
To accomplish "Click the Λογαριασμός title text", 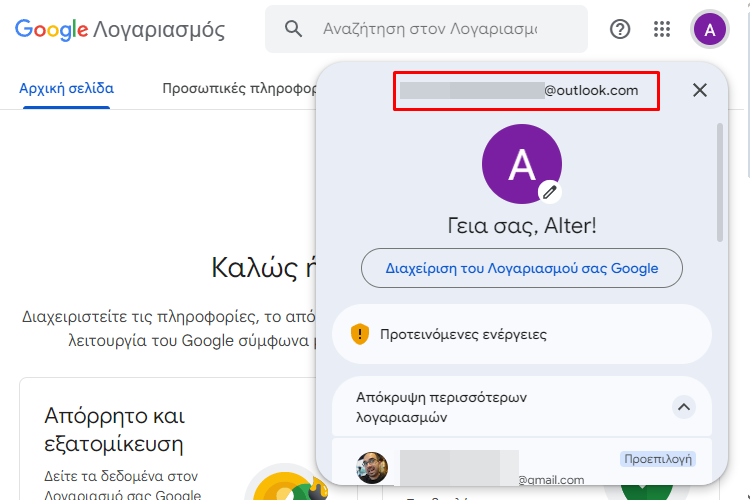I will [x=159, y=30].
